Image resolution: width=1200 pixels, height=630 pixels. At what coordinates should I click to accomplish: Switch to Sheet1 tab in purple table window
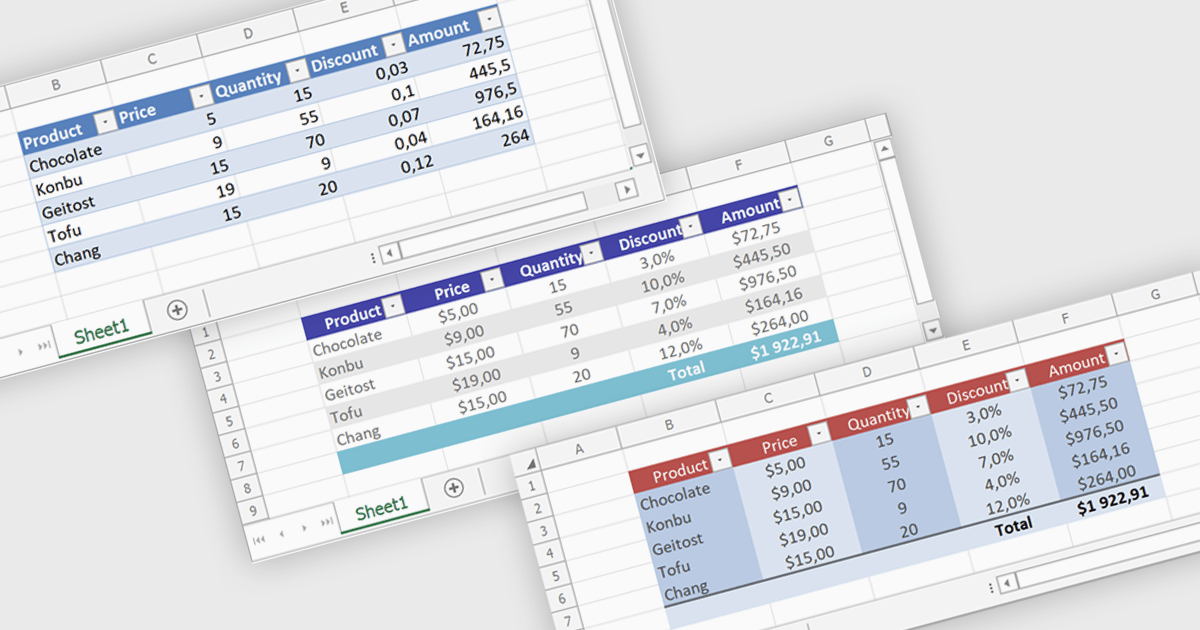381,508
